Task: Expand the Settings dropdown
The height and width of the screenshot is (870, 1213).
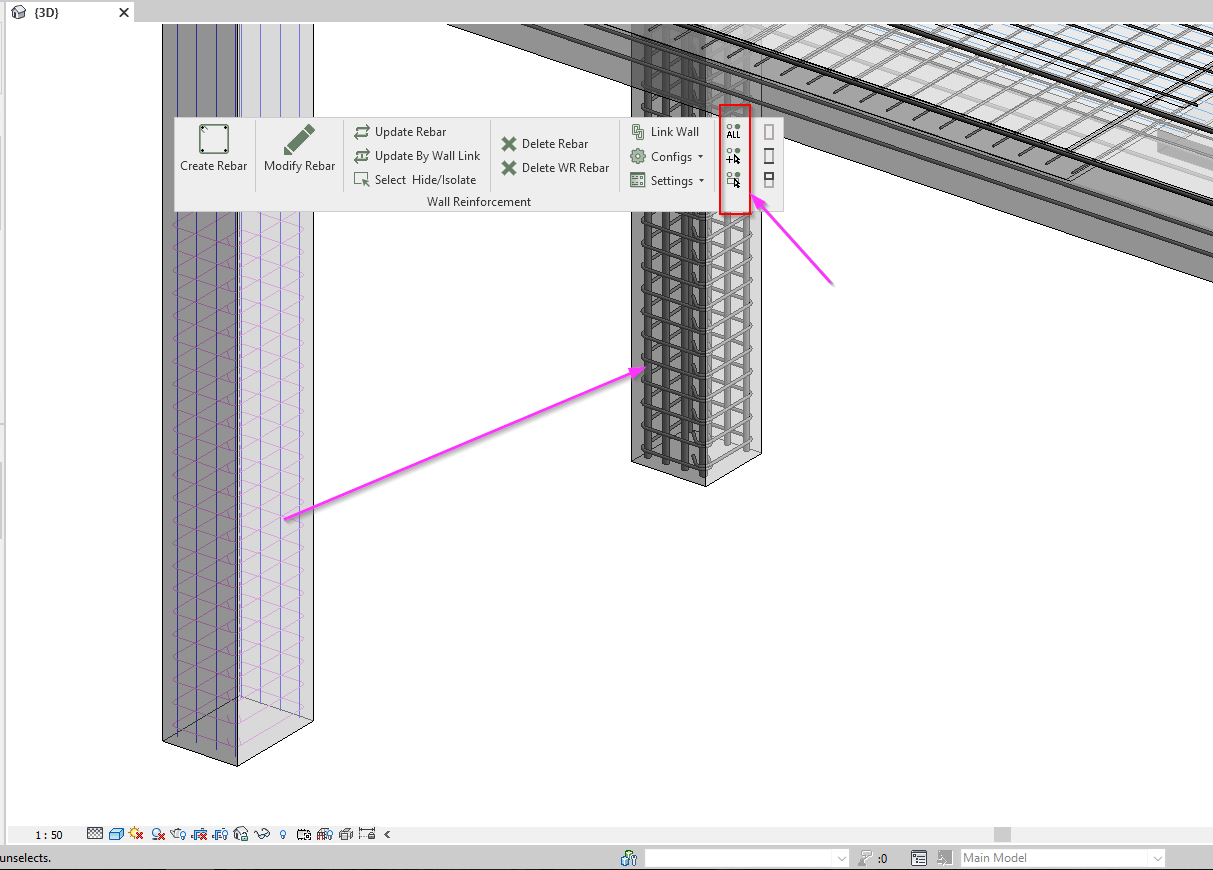Action: pyautogui.click(x=668, y=180)
